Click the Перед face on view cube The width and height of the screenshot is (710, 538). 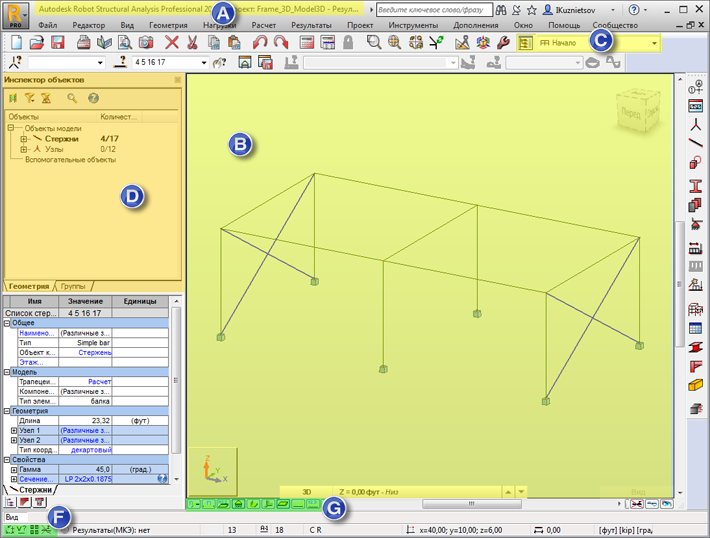[x=630, y=113]
